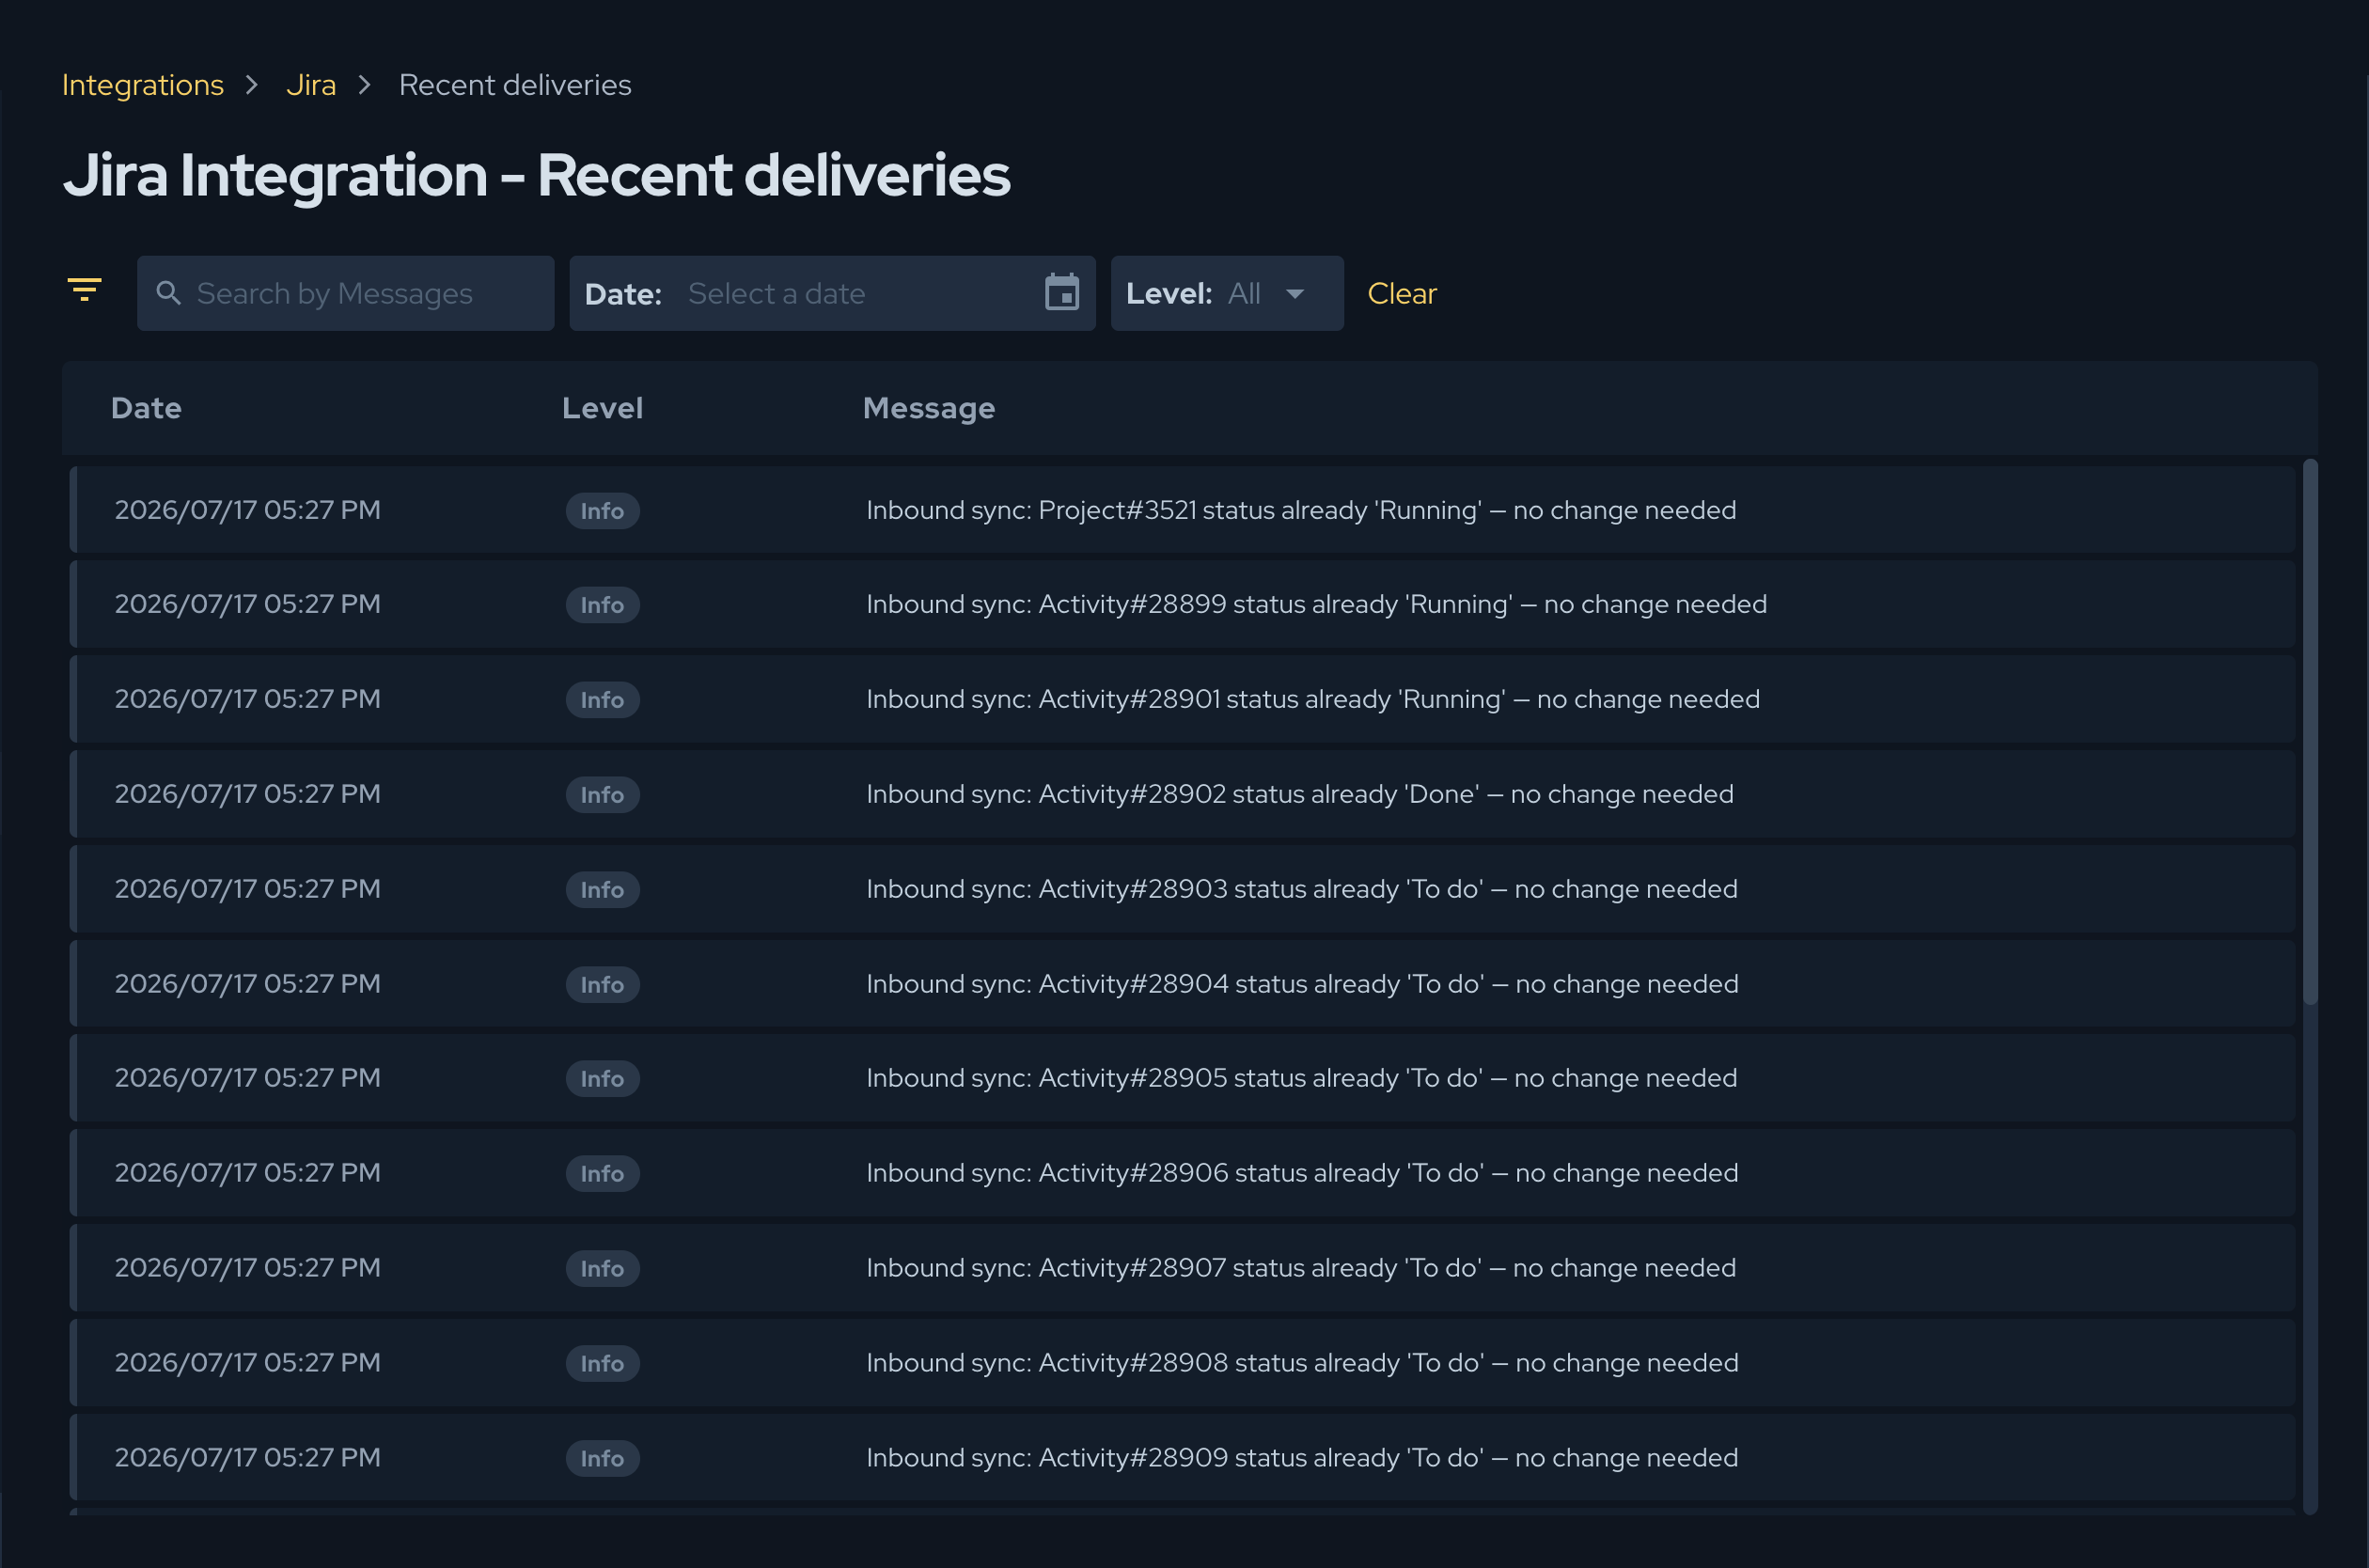This screenshot has height=1568, width=2369.
Task: Click the Info badge for Activity#28901
Action: coord(602,700)
